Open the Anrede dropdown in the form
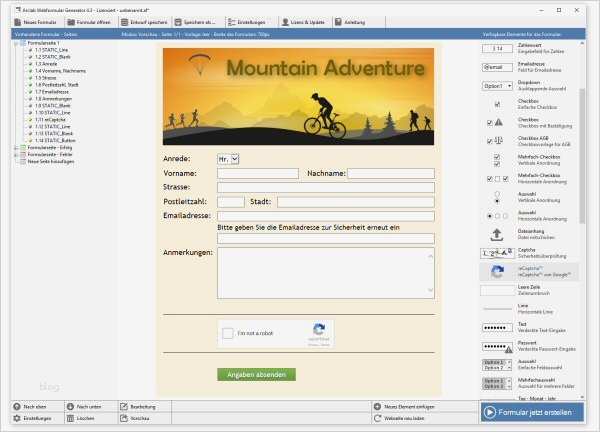The image size is (600, 432). point(228,159)
